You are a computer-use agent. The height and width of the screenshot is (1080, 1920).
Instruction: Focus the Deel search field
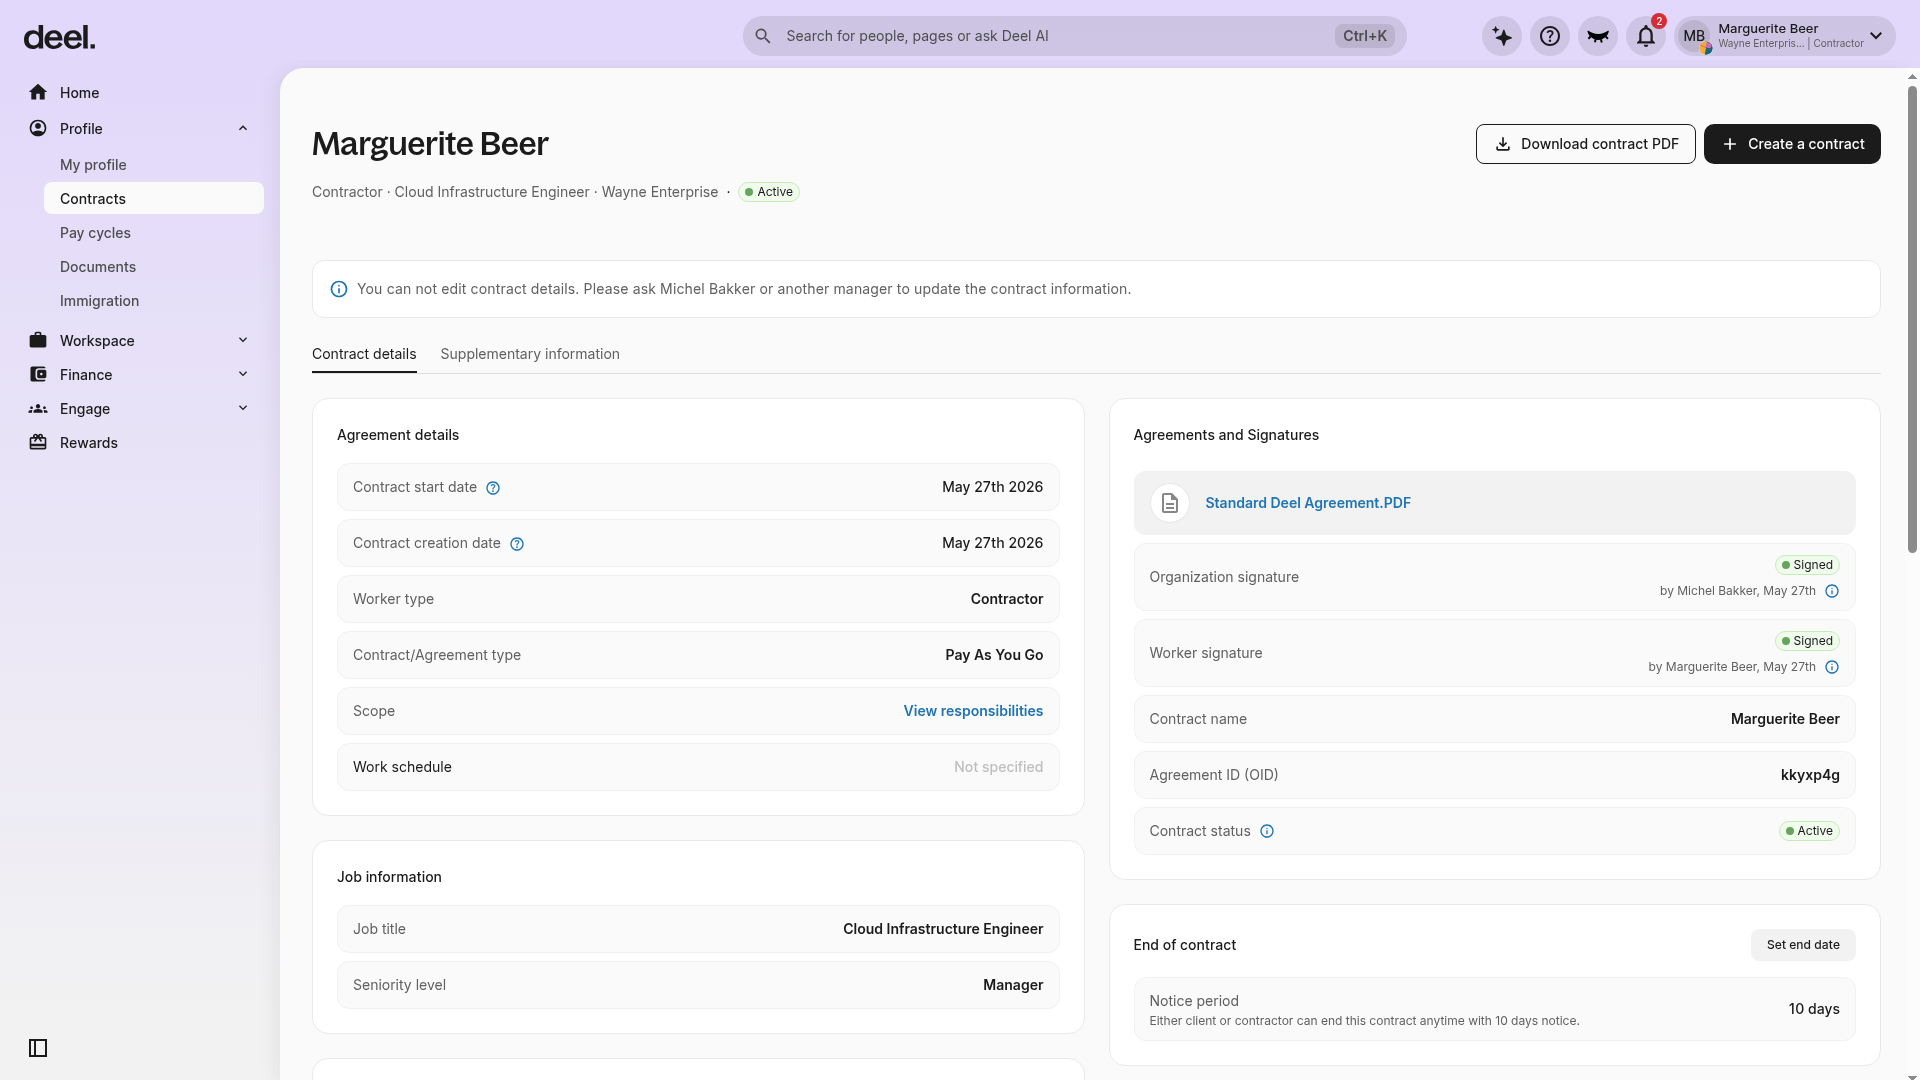point(1074,36)
